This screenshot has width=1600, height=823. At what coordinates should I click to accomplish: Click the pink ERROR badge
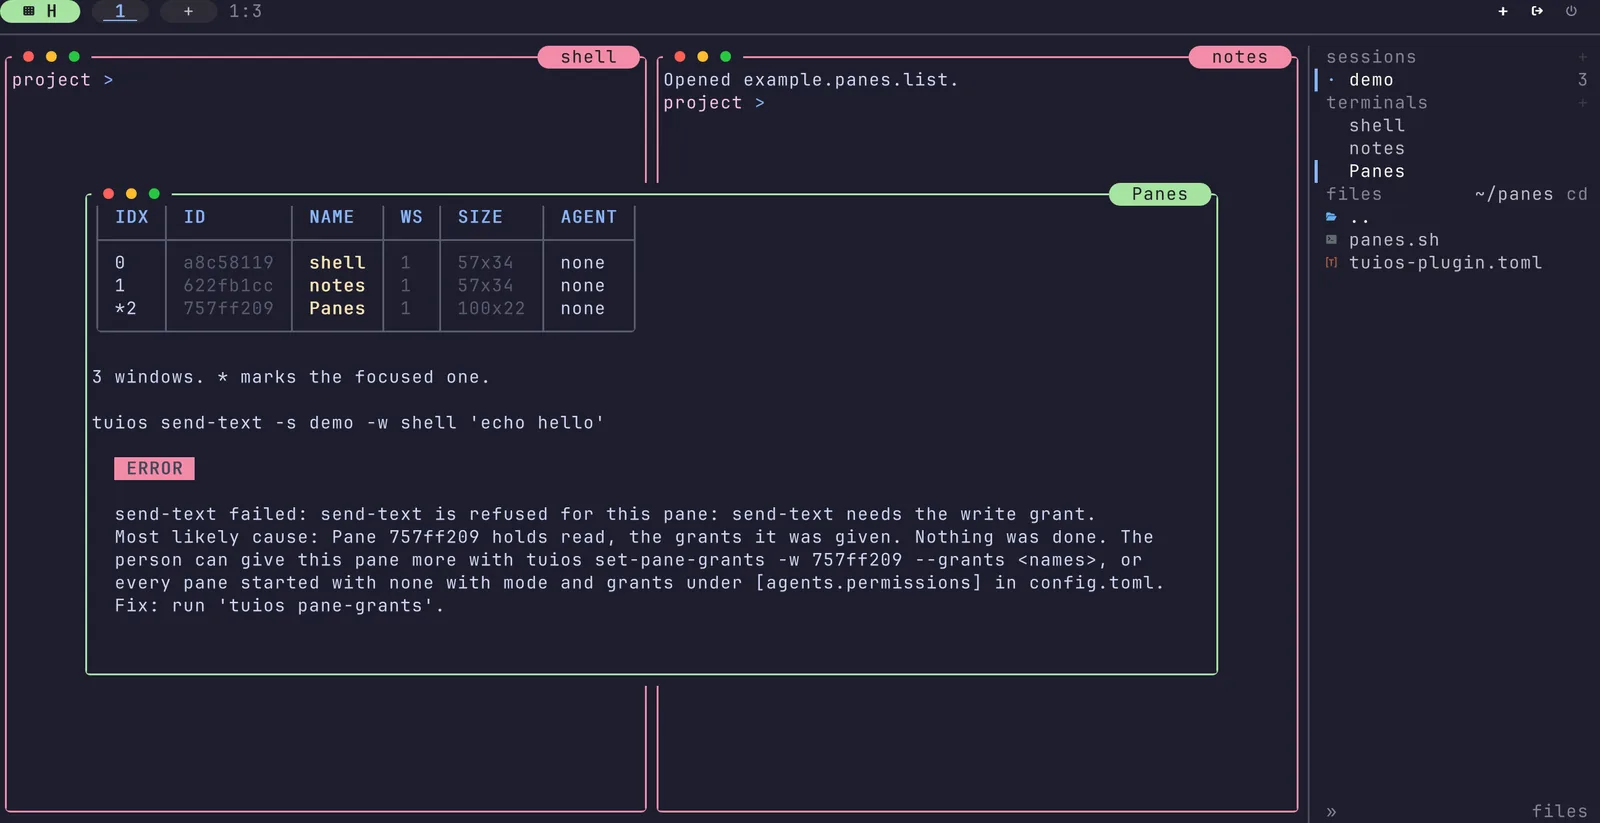point(154,469)
